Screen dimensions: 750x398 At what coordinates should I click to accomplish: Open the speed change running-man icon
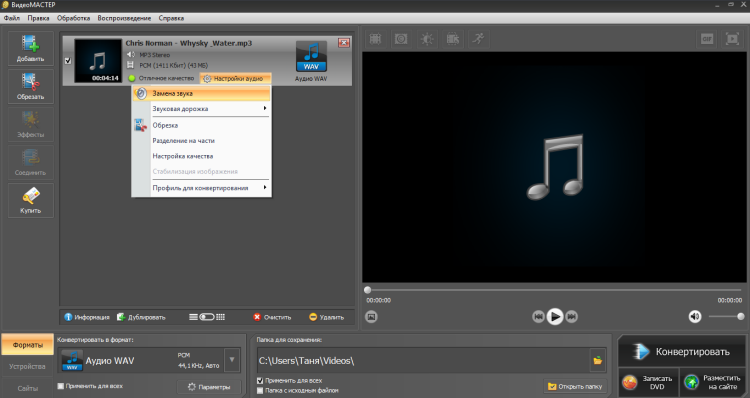coord(479,39)
